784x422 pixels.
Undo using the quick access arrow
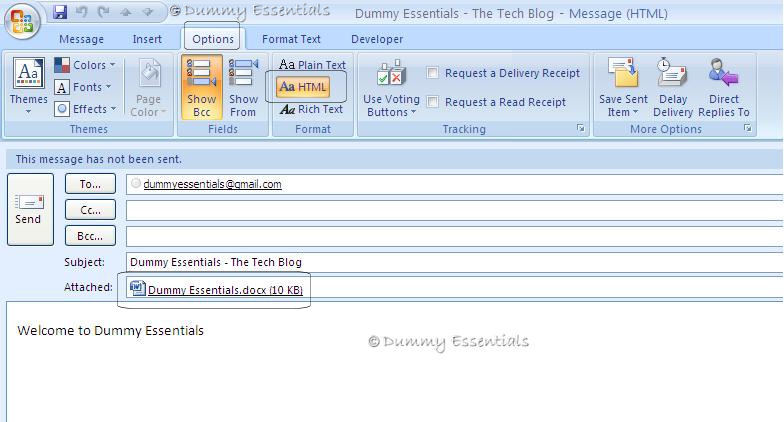pyautogui.click(x=82, y=12)
